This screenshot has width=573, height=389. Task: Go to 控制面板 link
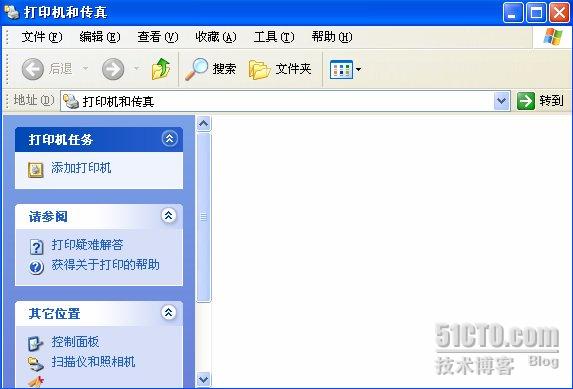point(75,342)
